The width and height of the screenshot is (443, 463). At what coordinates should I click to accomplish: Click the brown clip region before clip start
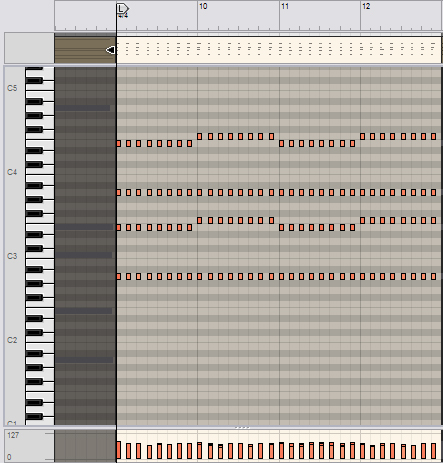pyautogui.click(x=85, y=50)
